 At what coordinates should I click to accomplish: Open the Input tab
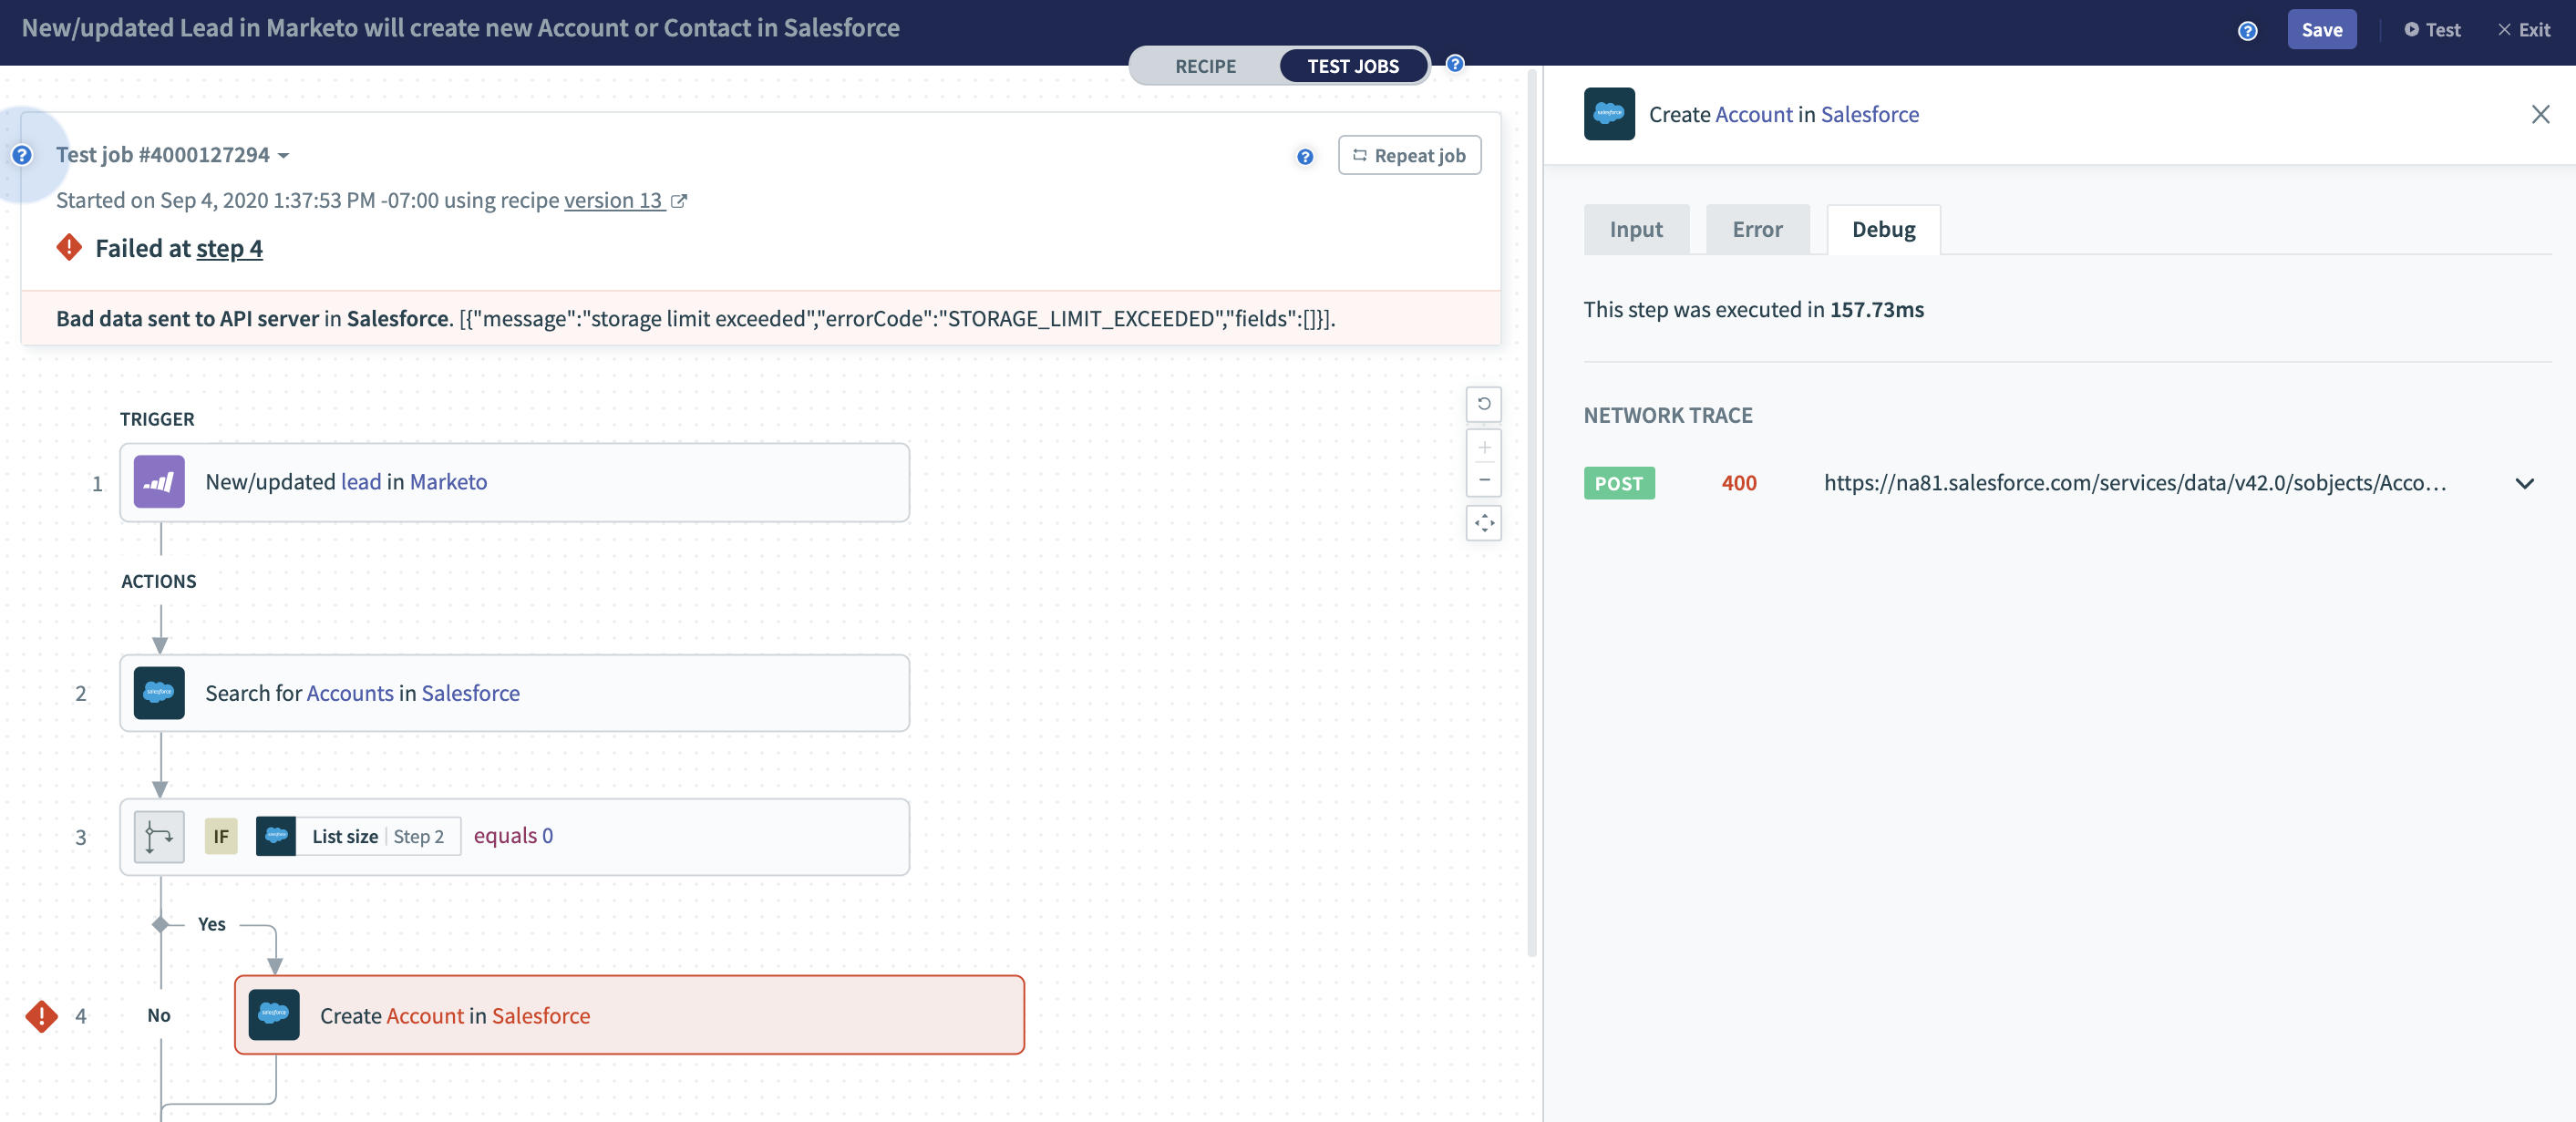click(1635, 229)
